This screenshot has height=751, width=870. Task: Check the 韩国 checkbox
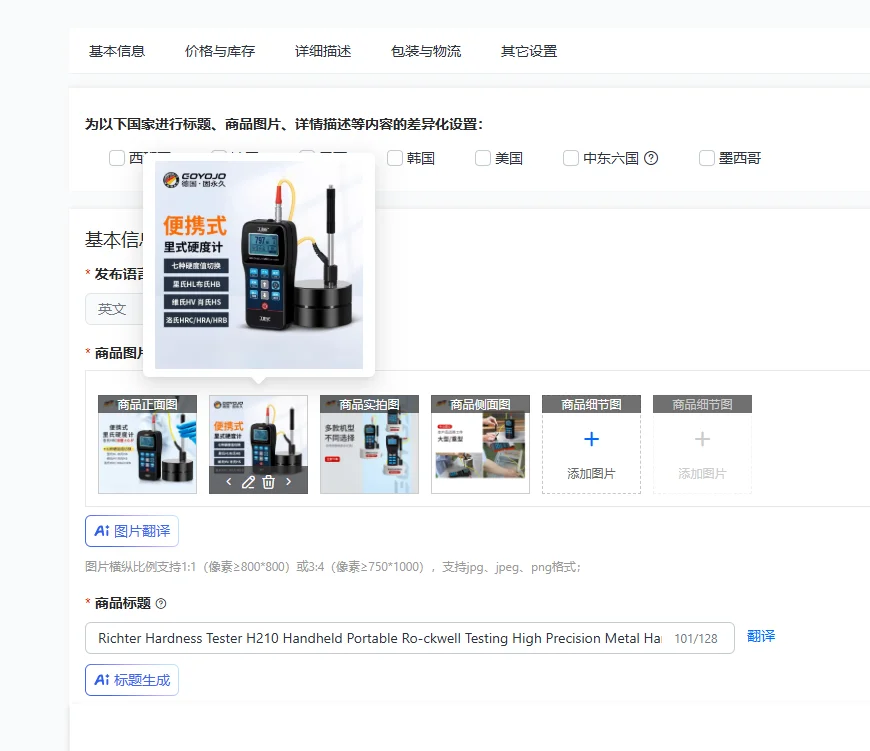394,158
